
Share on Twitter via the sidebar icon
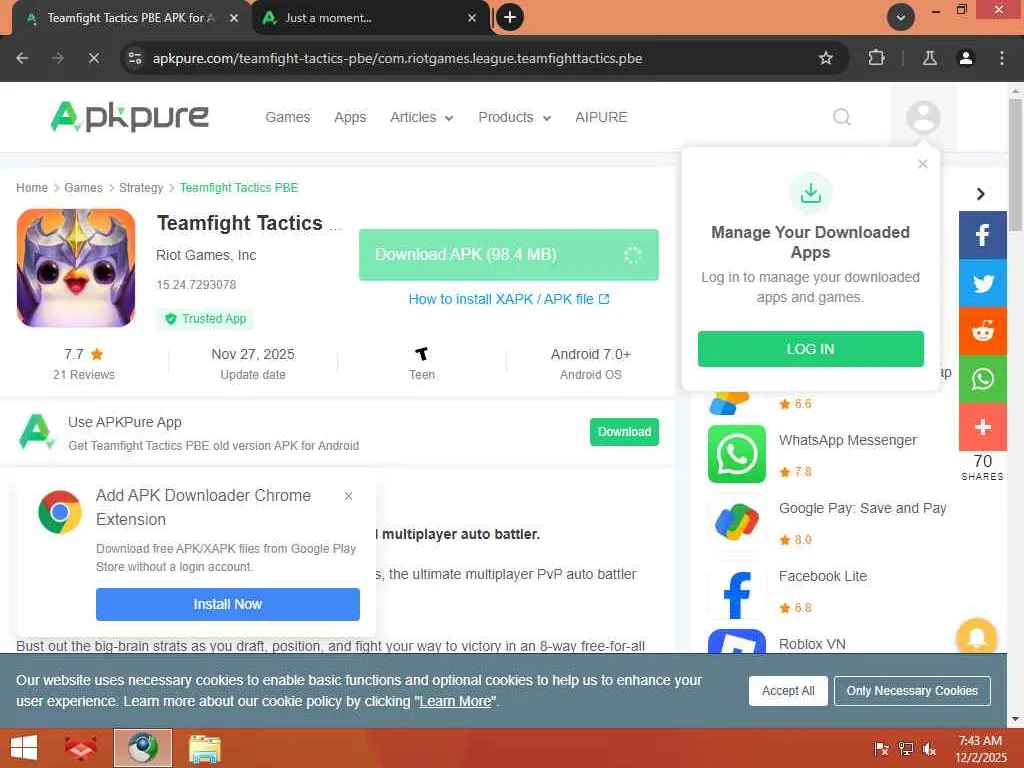point(982,283)
